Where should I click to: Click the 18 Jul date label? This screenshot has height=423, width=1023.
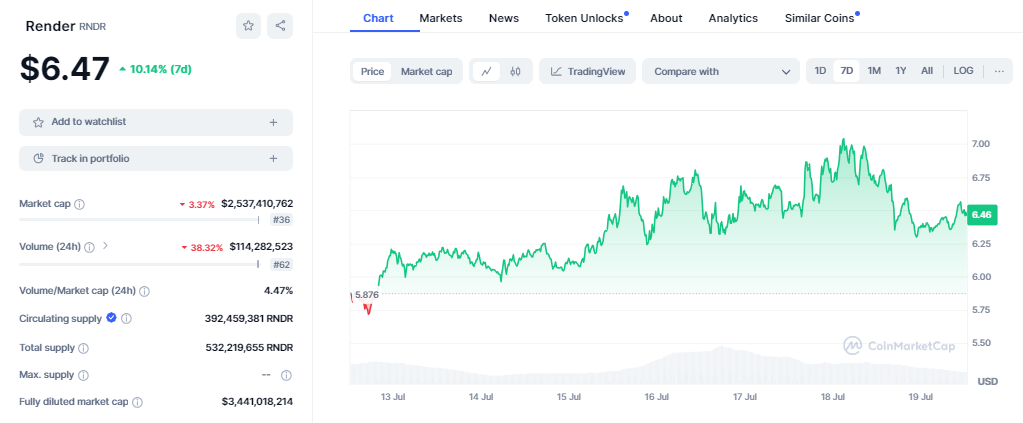[x=833, y=397]
